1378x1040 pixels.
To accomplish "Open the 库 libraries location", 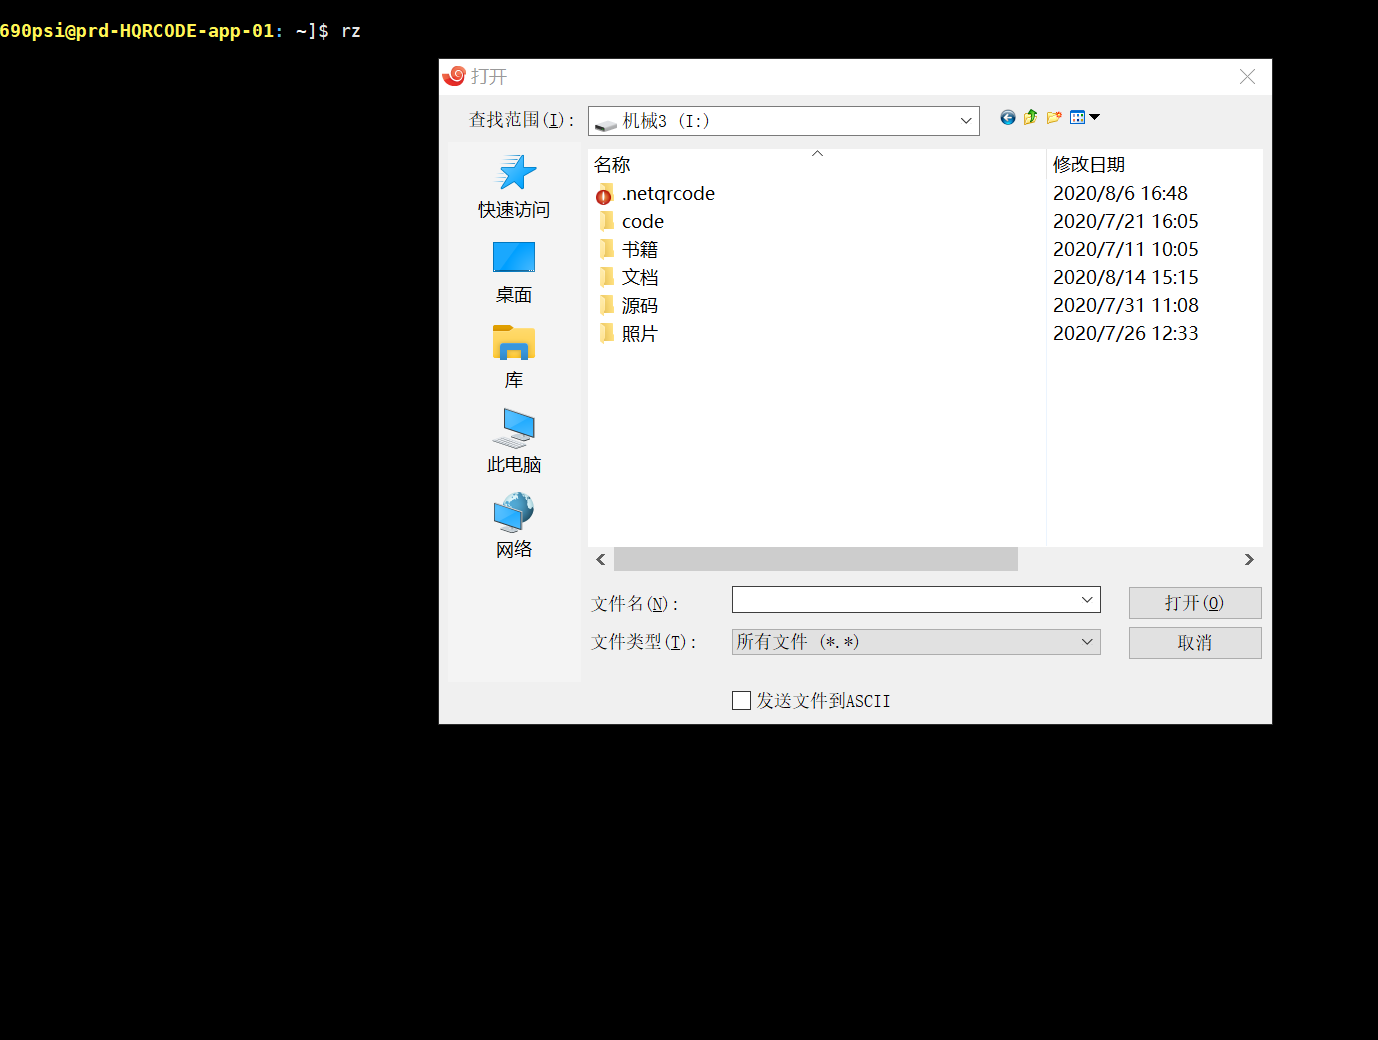I will (x=514, y=357).
